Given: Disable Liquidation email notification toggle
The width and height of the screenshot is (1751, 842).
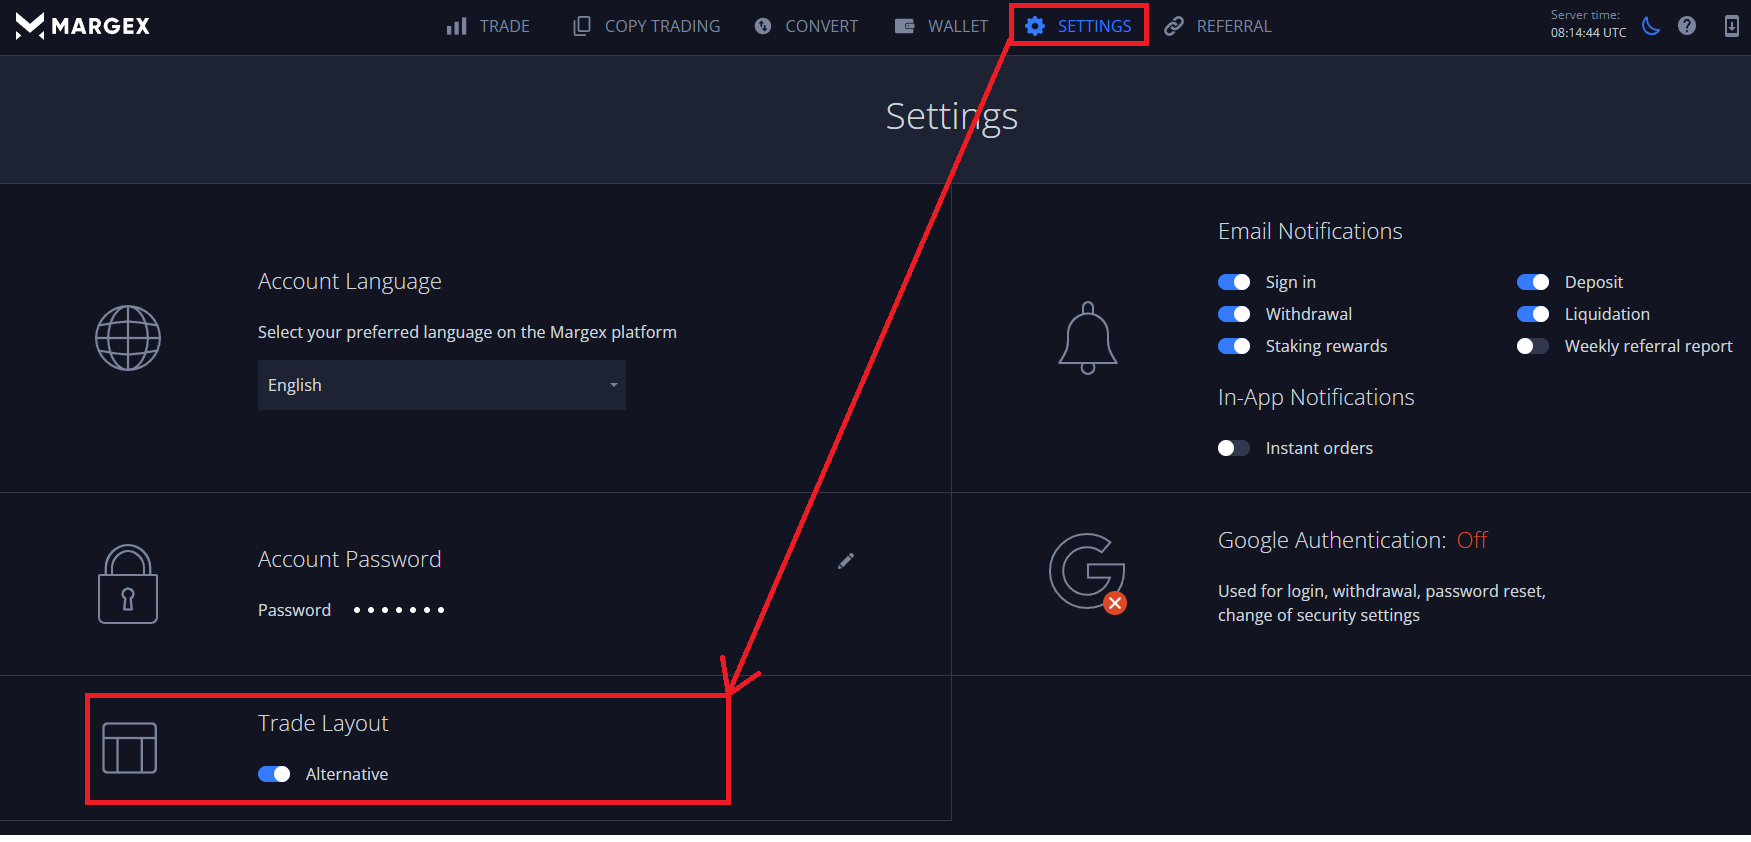Looking at the screenshot, I should click(x=1532, y=314).
